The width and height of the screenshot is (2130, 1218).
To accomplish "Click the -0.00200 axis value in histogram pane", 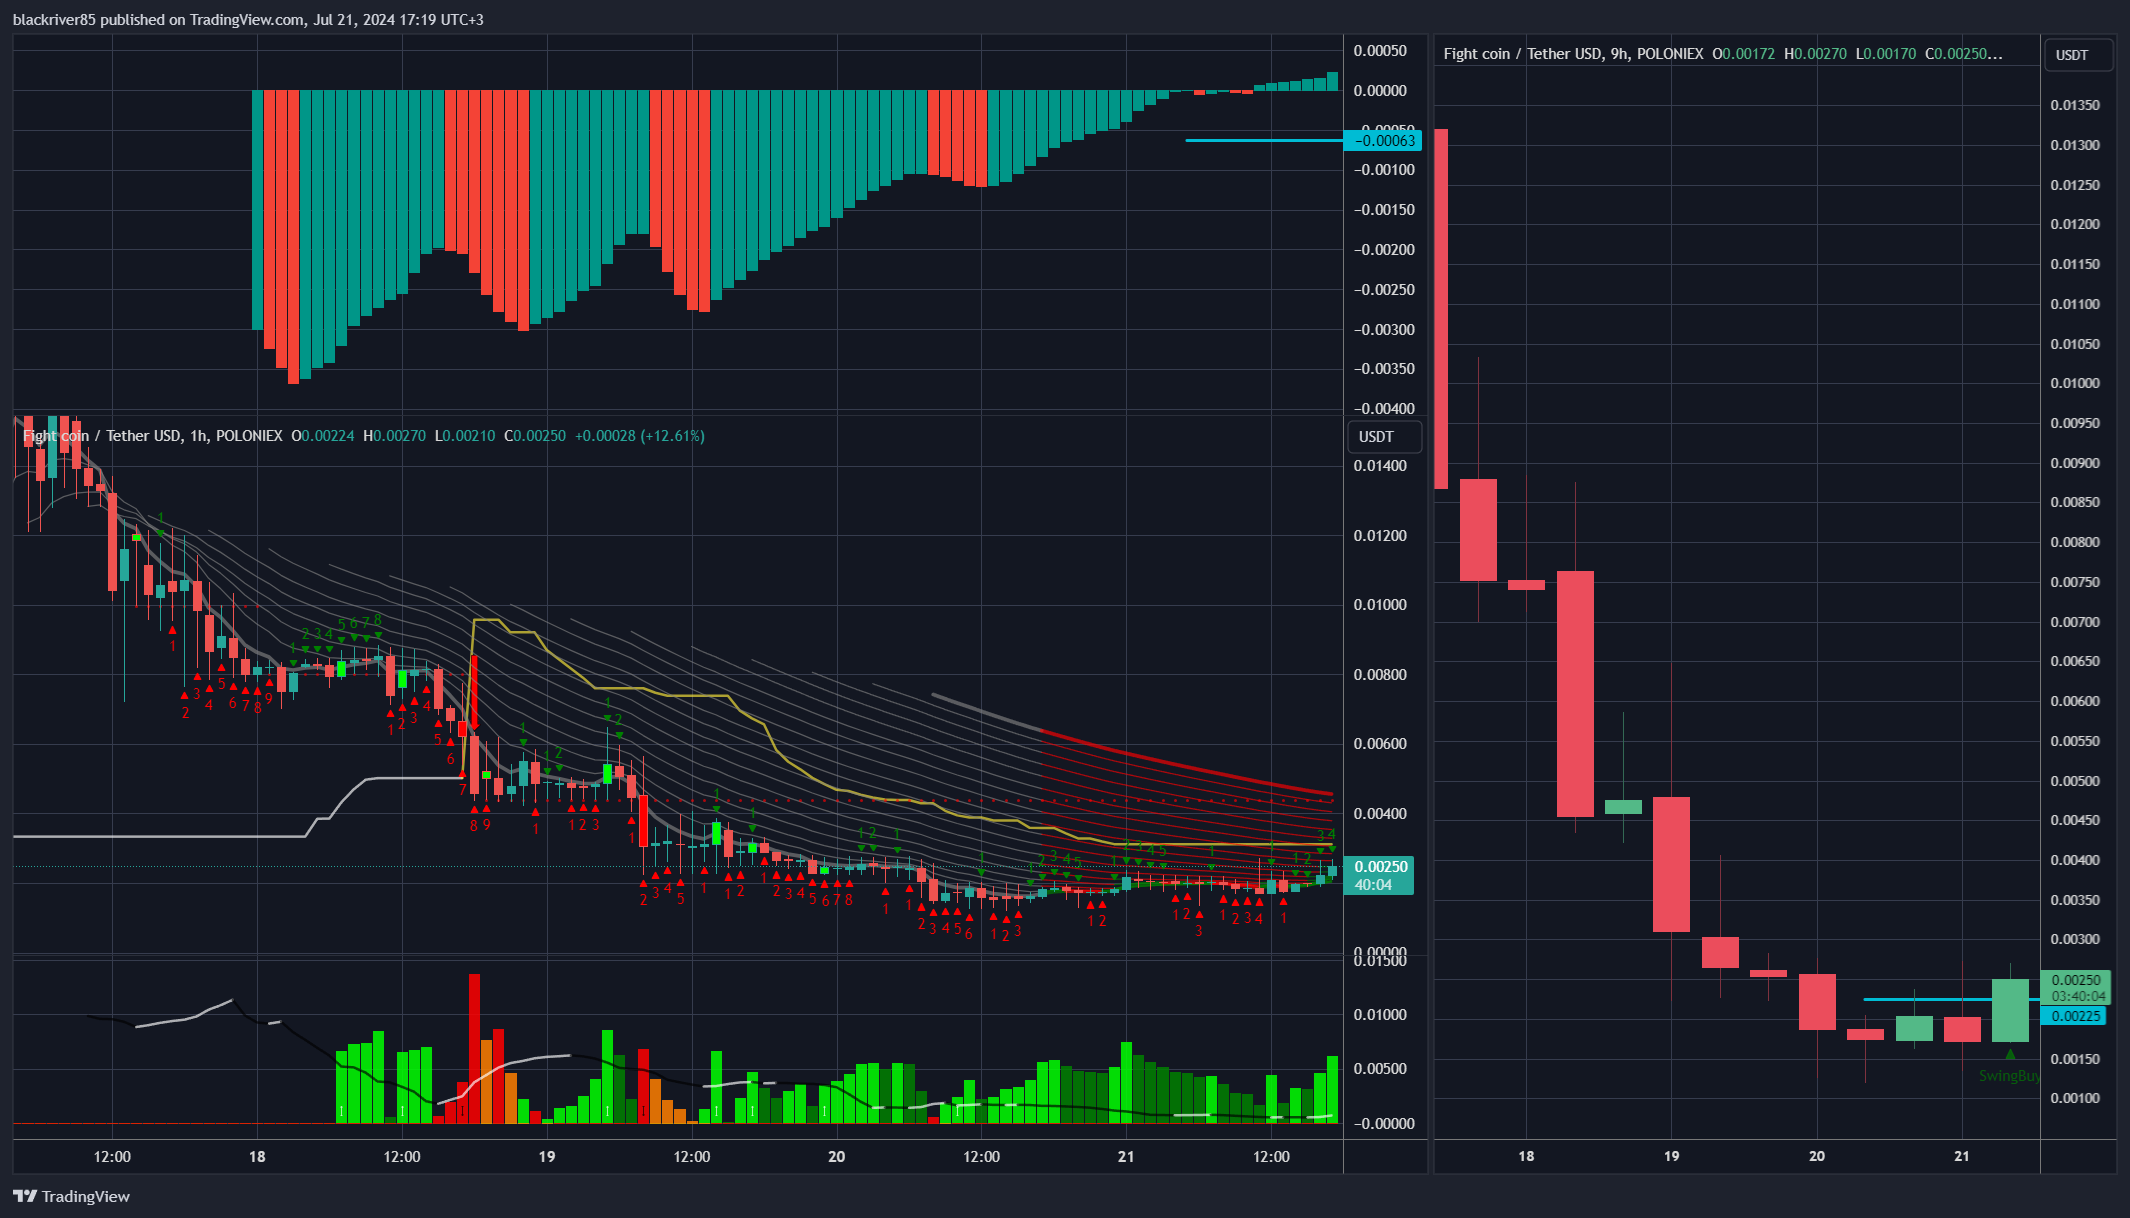I will pos(1384,250).
